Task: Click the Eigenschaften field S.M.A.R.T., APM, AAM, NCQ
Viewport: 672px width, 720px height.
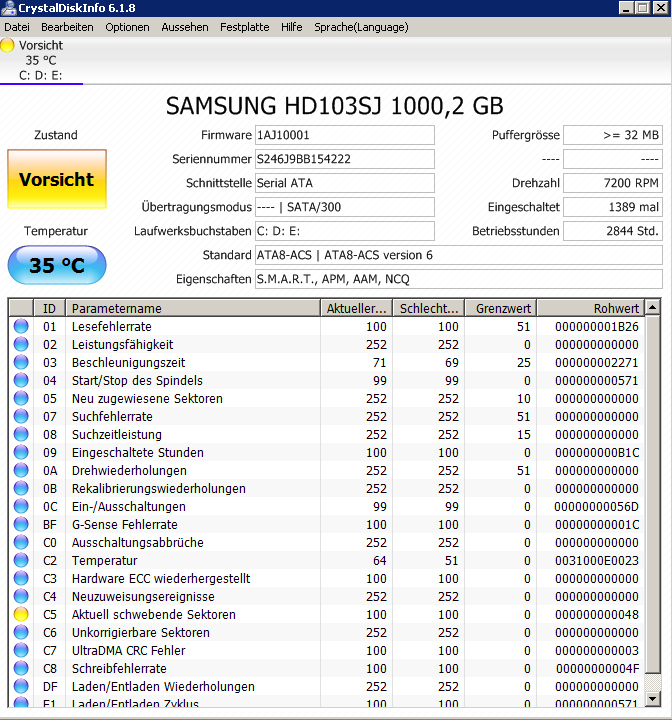Action: coord(458,279)
